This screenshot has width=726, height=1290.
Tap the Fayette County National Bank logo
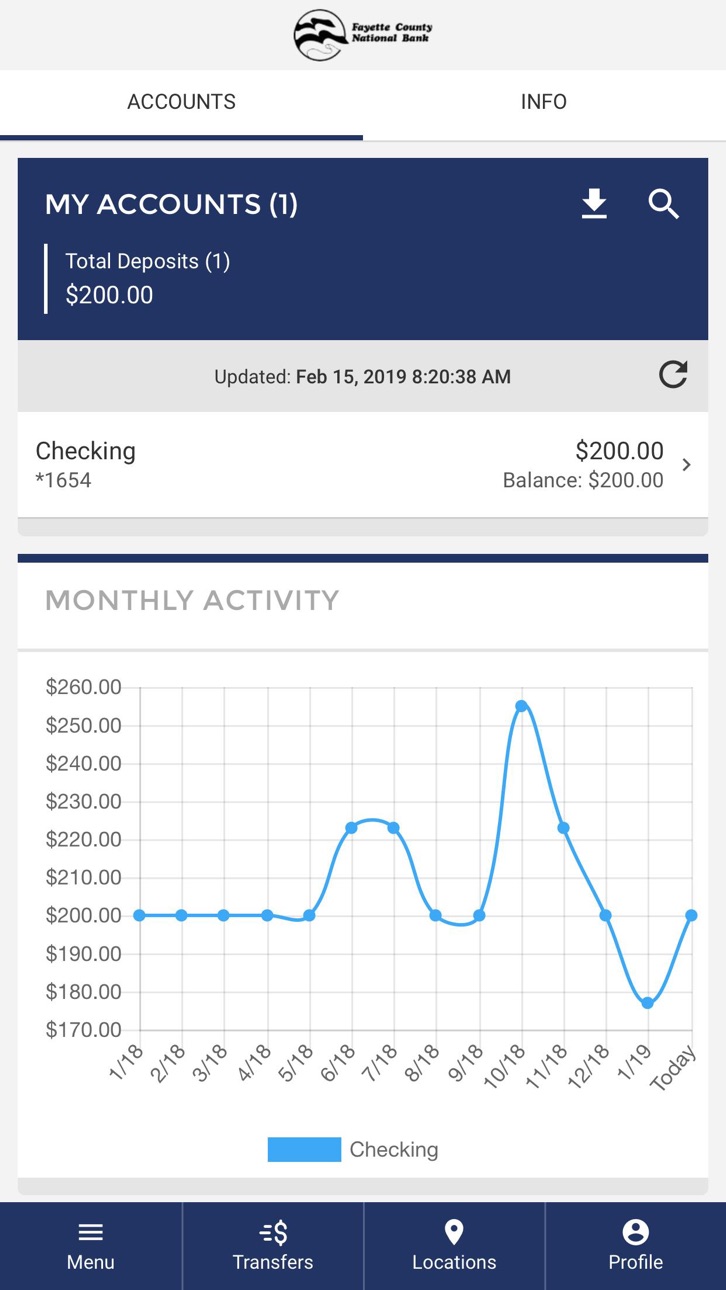coord(363,35)
